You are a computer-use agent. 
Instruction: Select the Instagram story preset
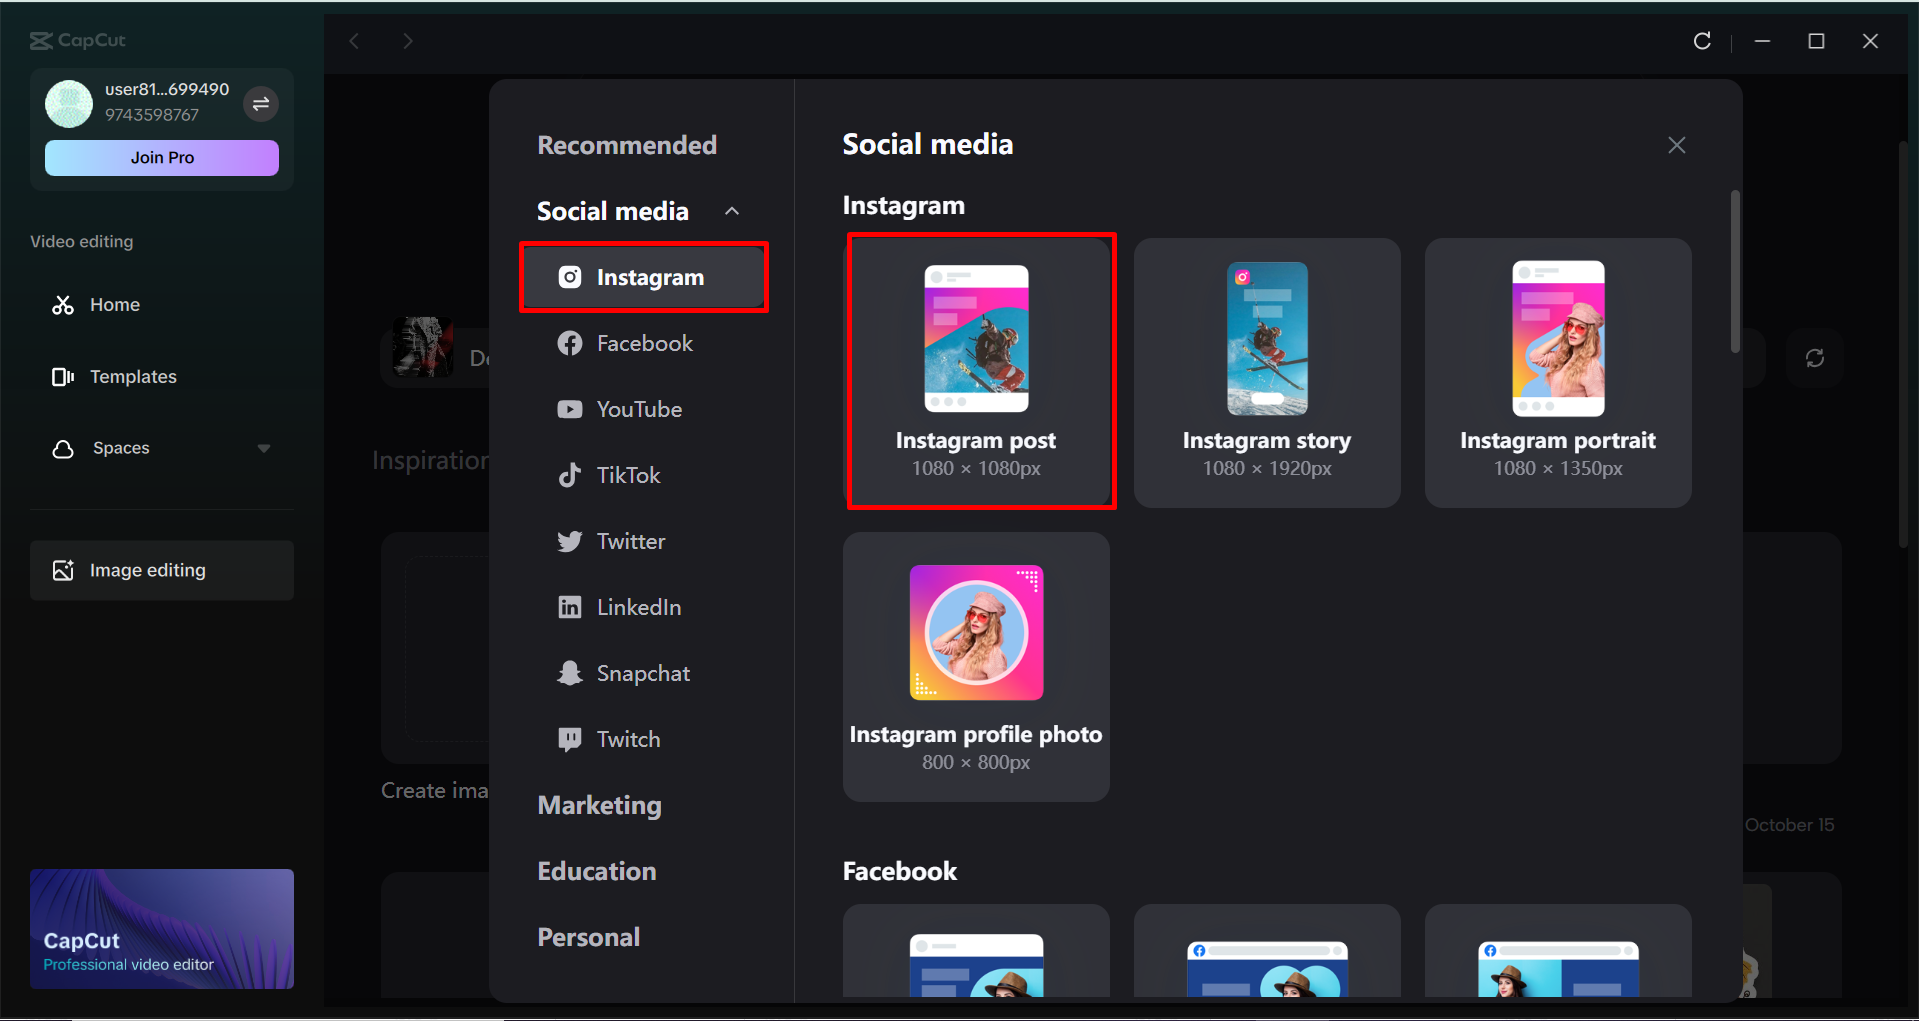tap(1266, 372)
